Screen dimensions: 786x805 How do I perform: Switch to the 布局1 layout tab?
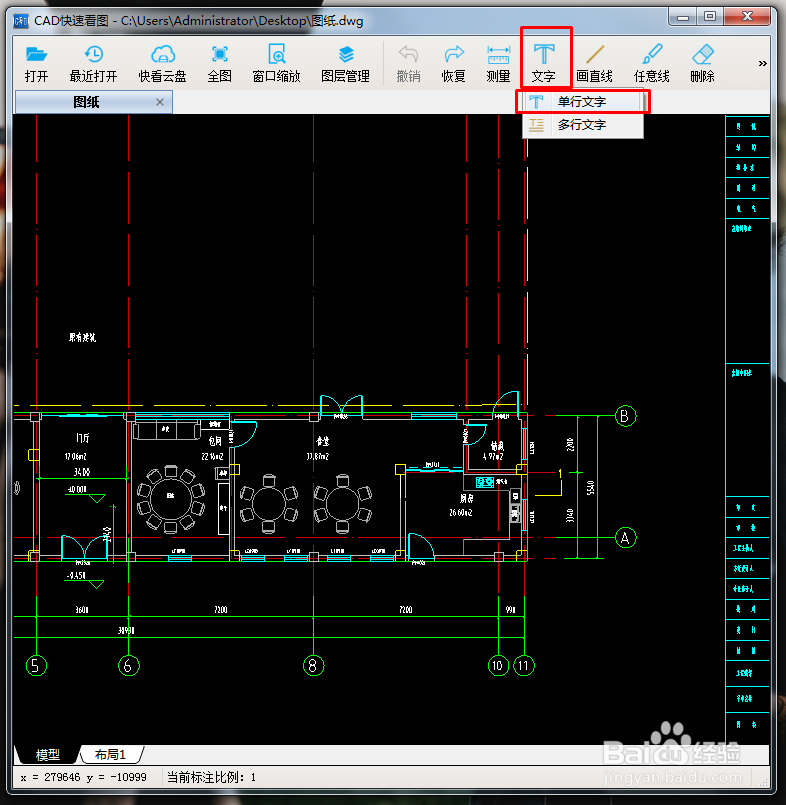110,754
